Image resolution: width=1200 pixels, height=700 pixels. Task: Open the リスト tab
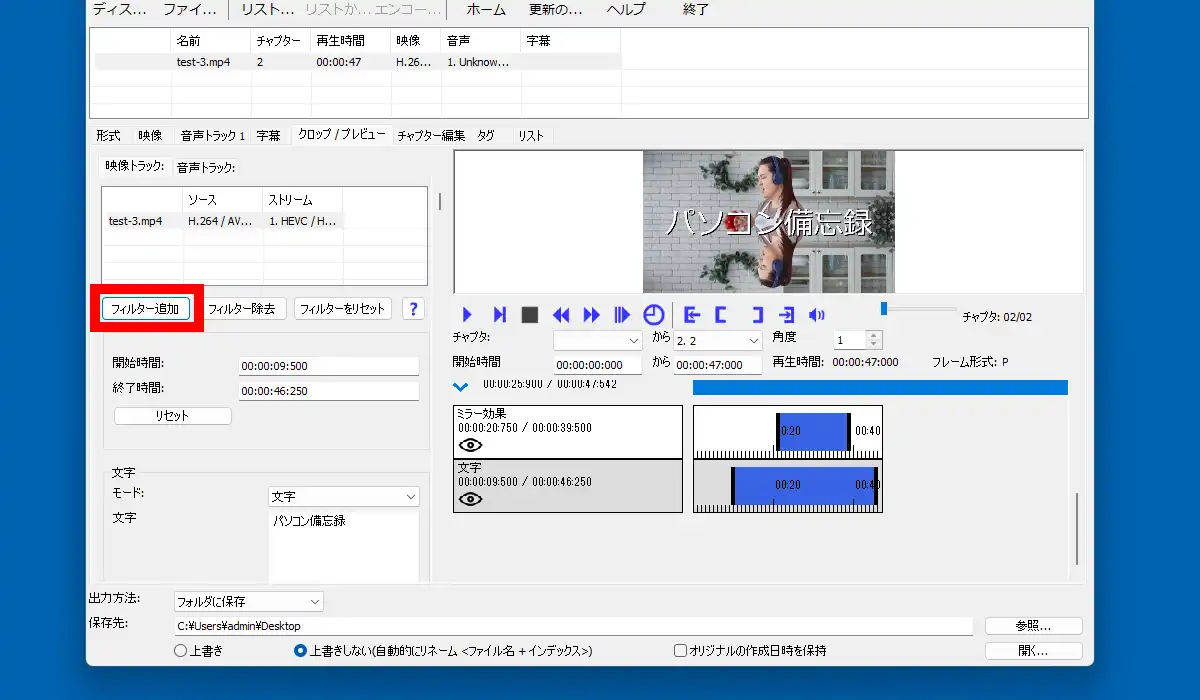pyautogui.click(x=531, y=136)
